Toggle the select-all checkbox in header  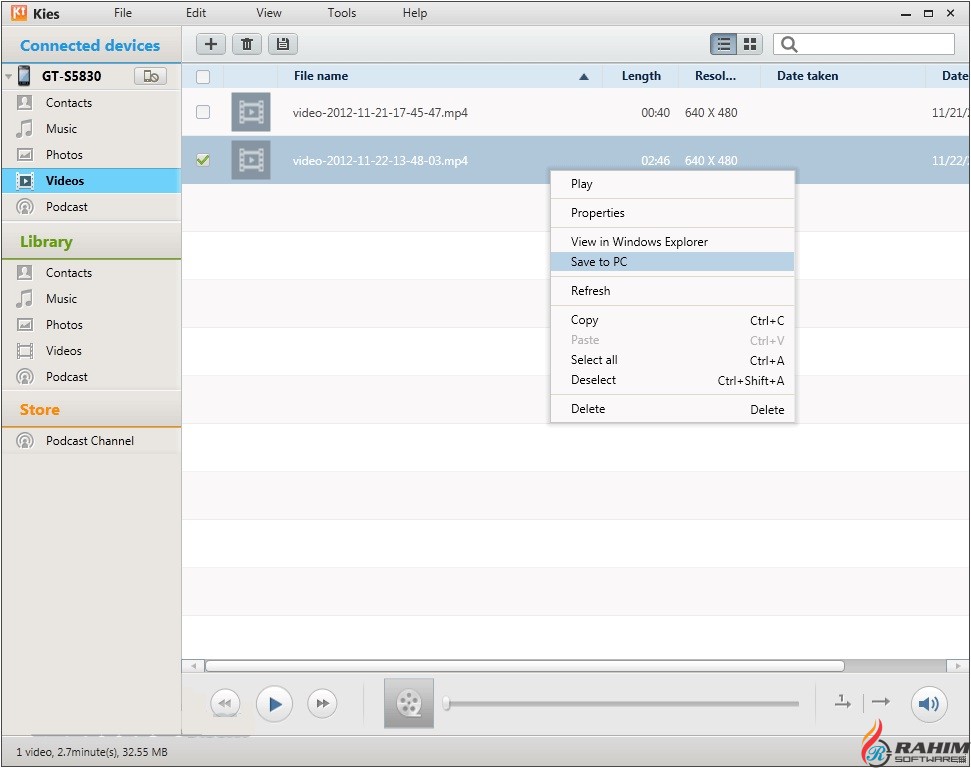[203, 76]
